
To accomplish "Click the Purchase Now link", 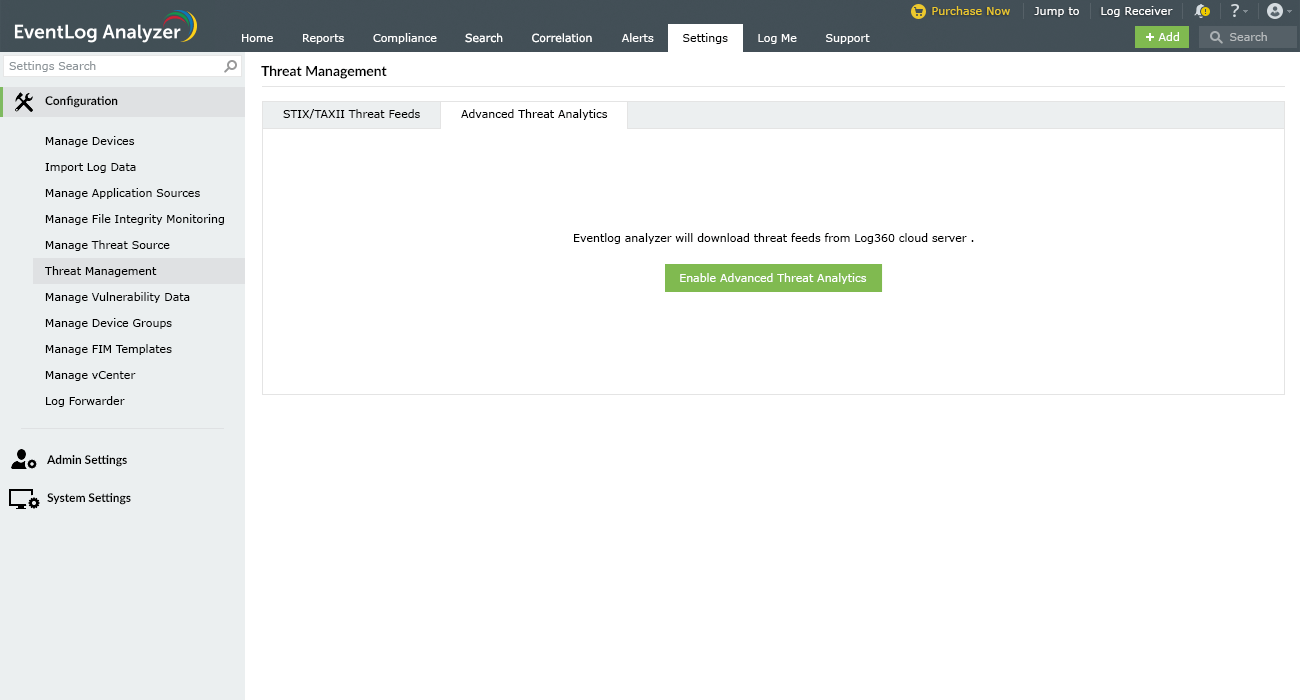I will click(x=960, y=11).
